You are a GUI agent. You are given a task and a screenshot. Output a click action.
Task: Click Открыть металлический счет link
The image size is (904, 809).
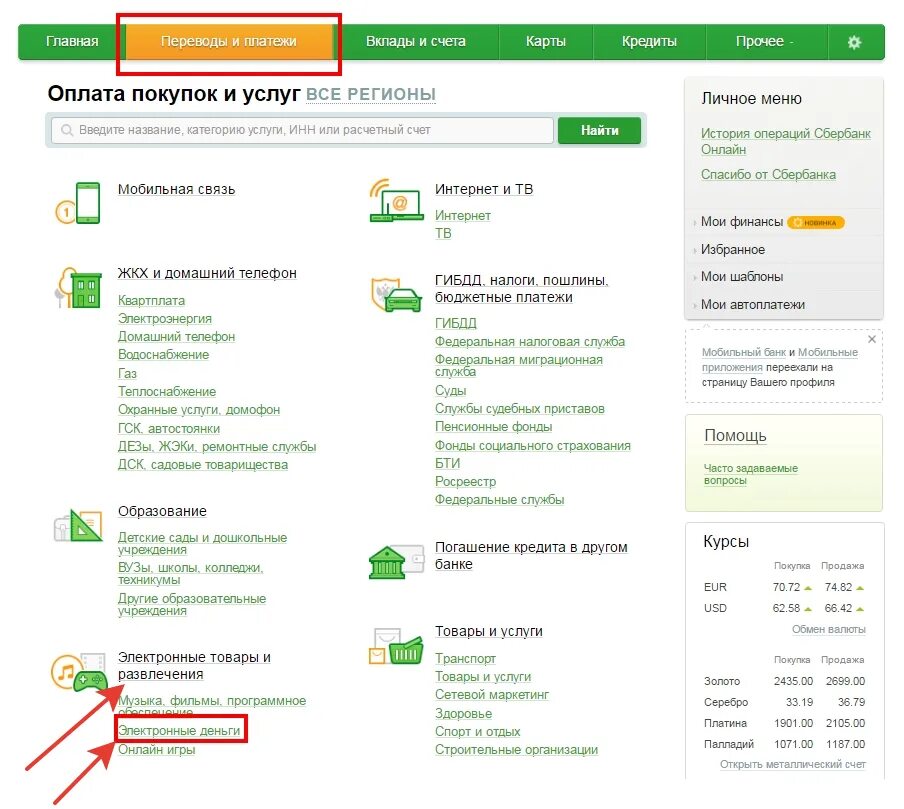[793, 764]
